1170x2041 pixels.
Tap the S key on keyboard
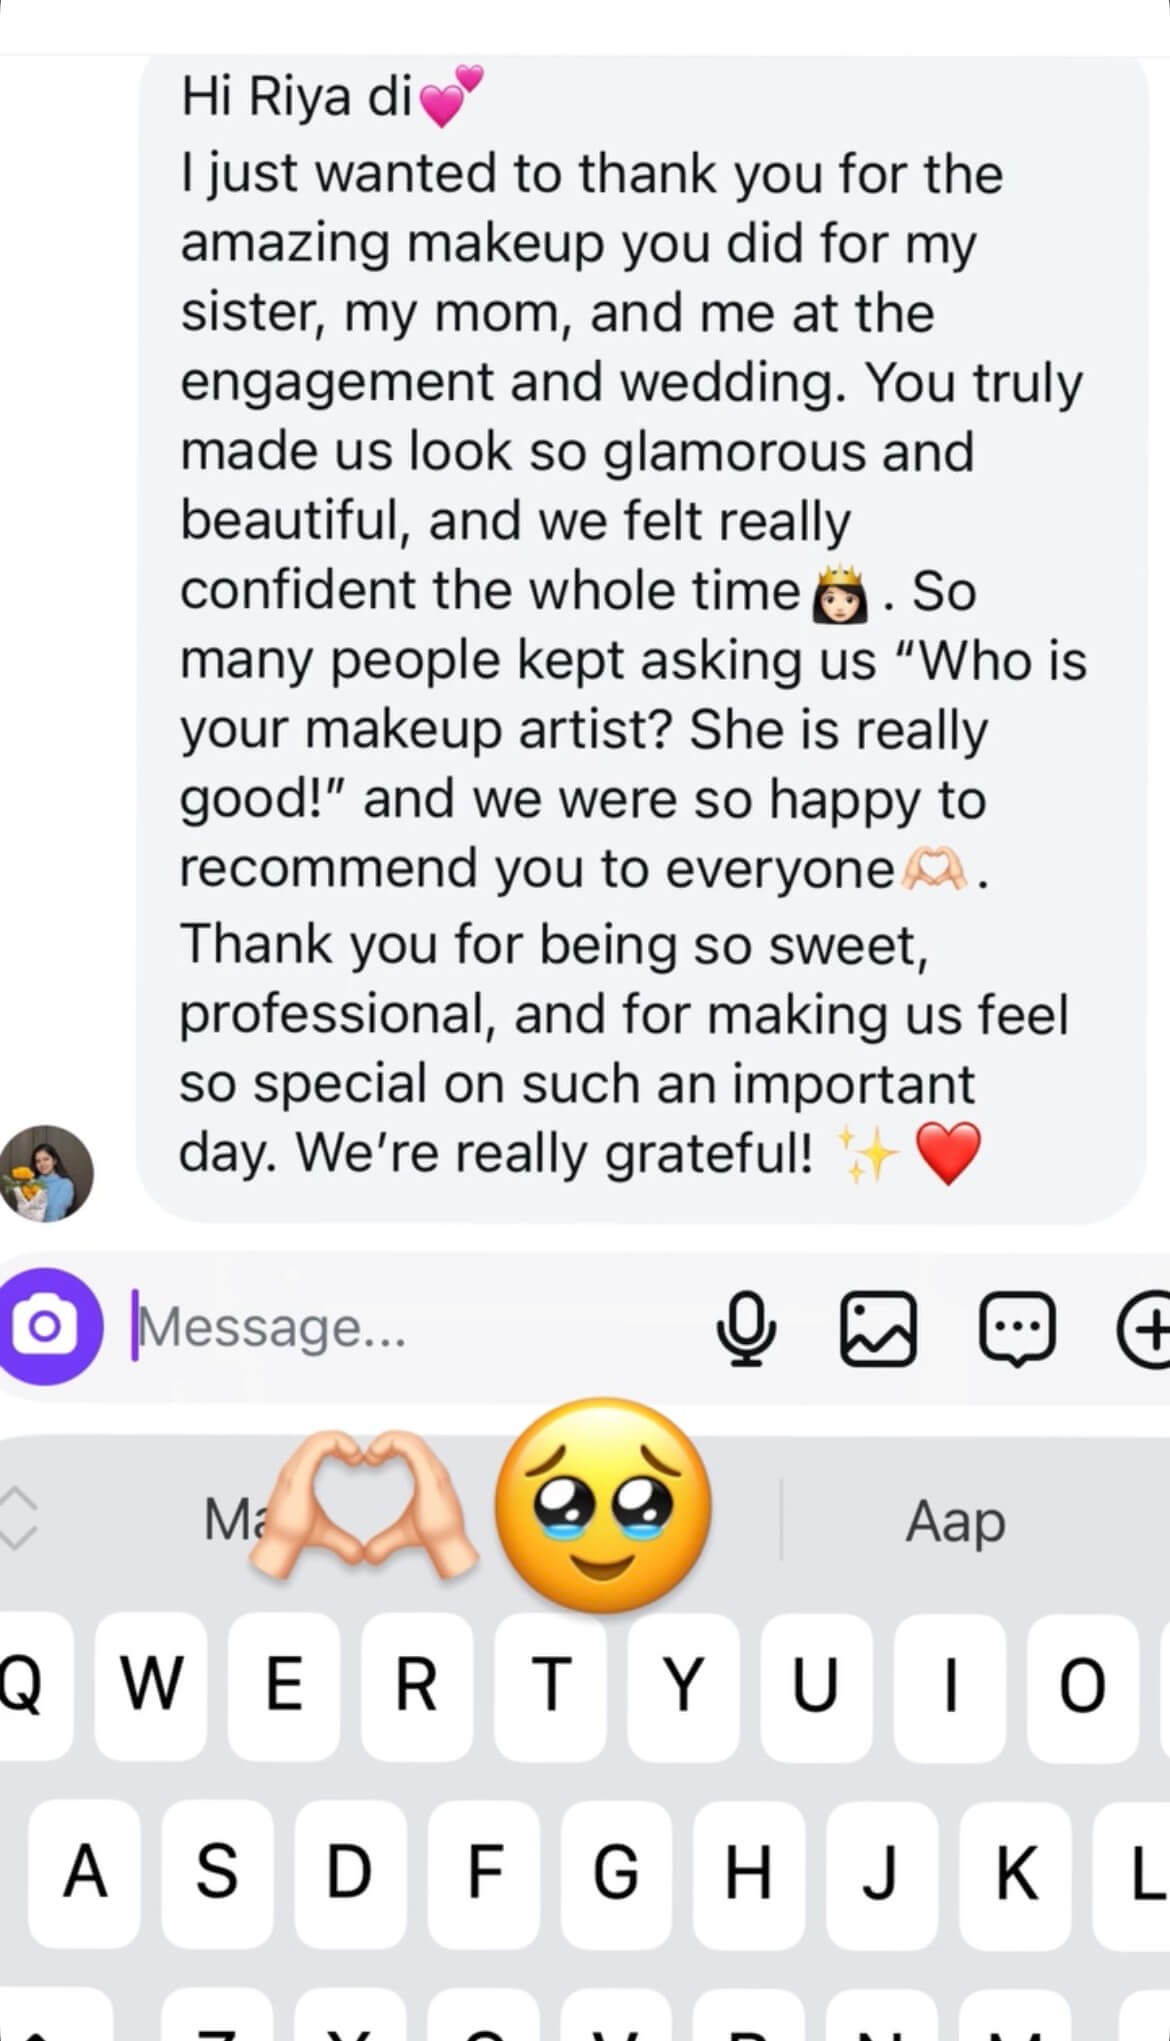click(x=217, y=1871)
